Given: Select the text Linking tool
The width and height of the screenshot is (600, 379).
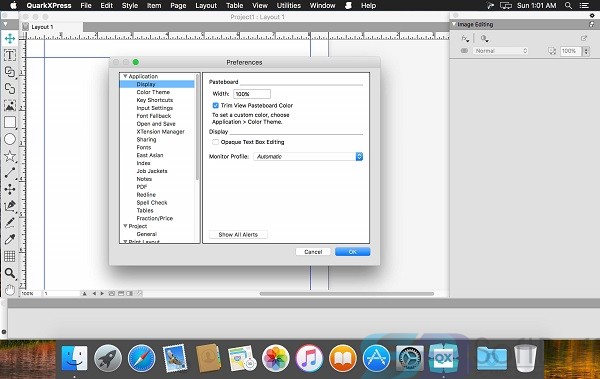Looking at the screenshot, I should 10,72.
